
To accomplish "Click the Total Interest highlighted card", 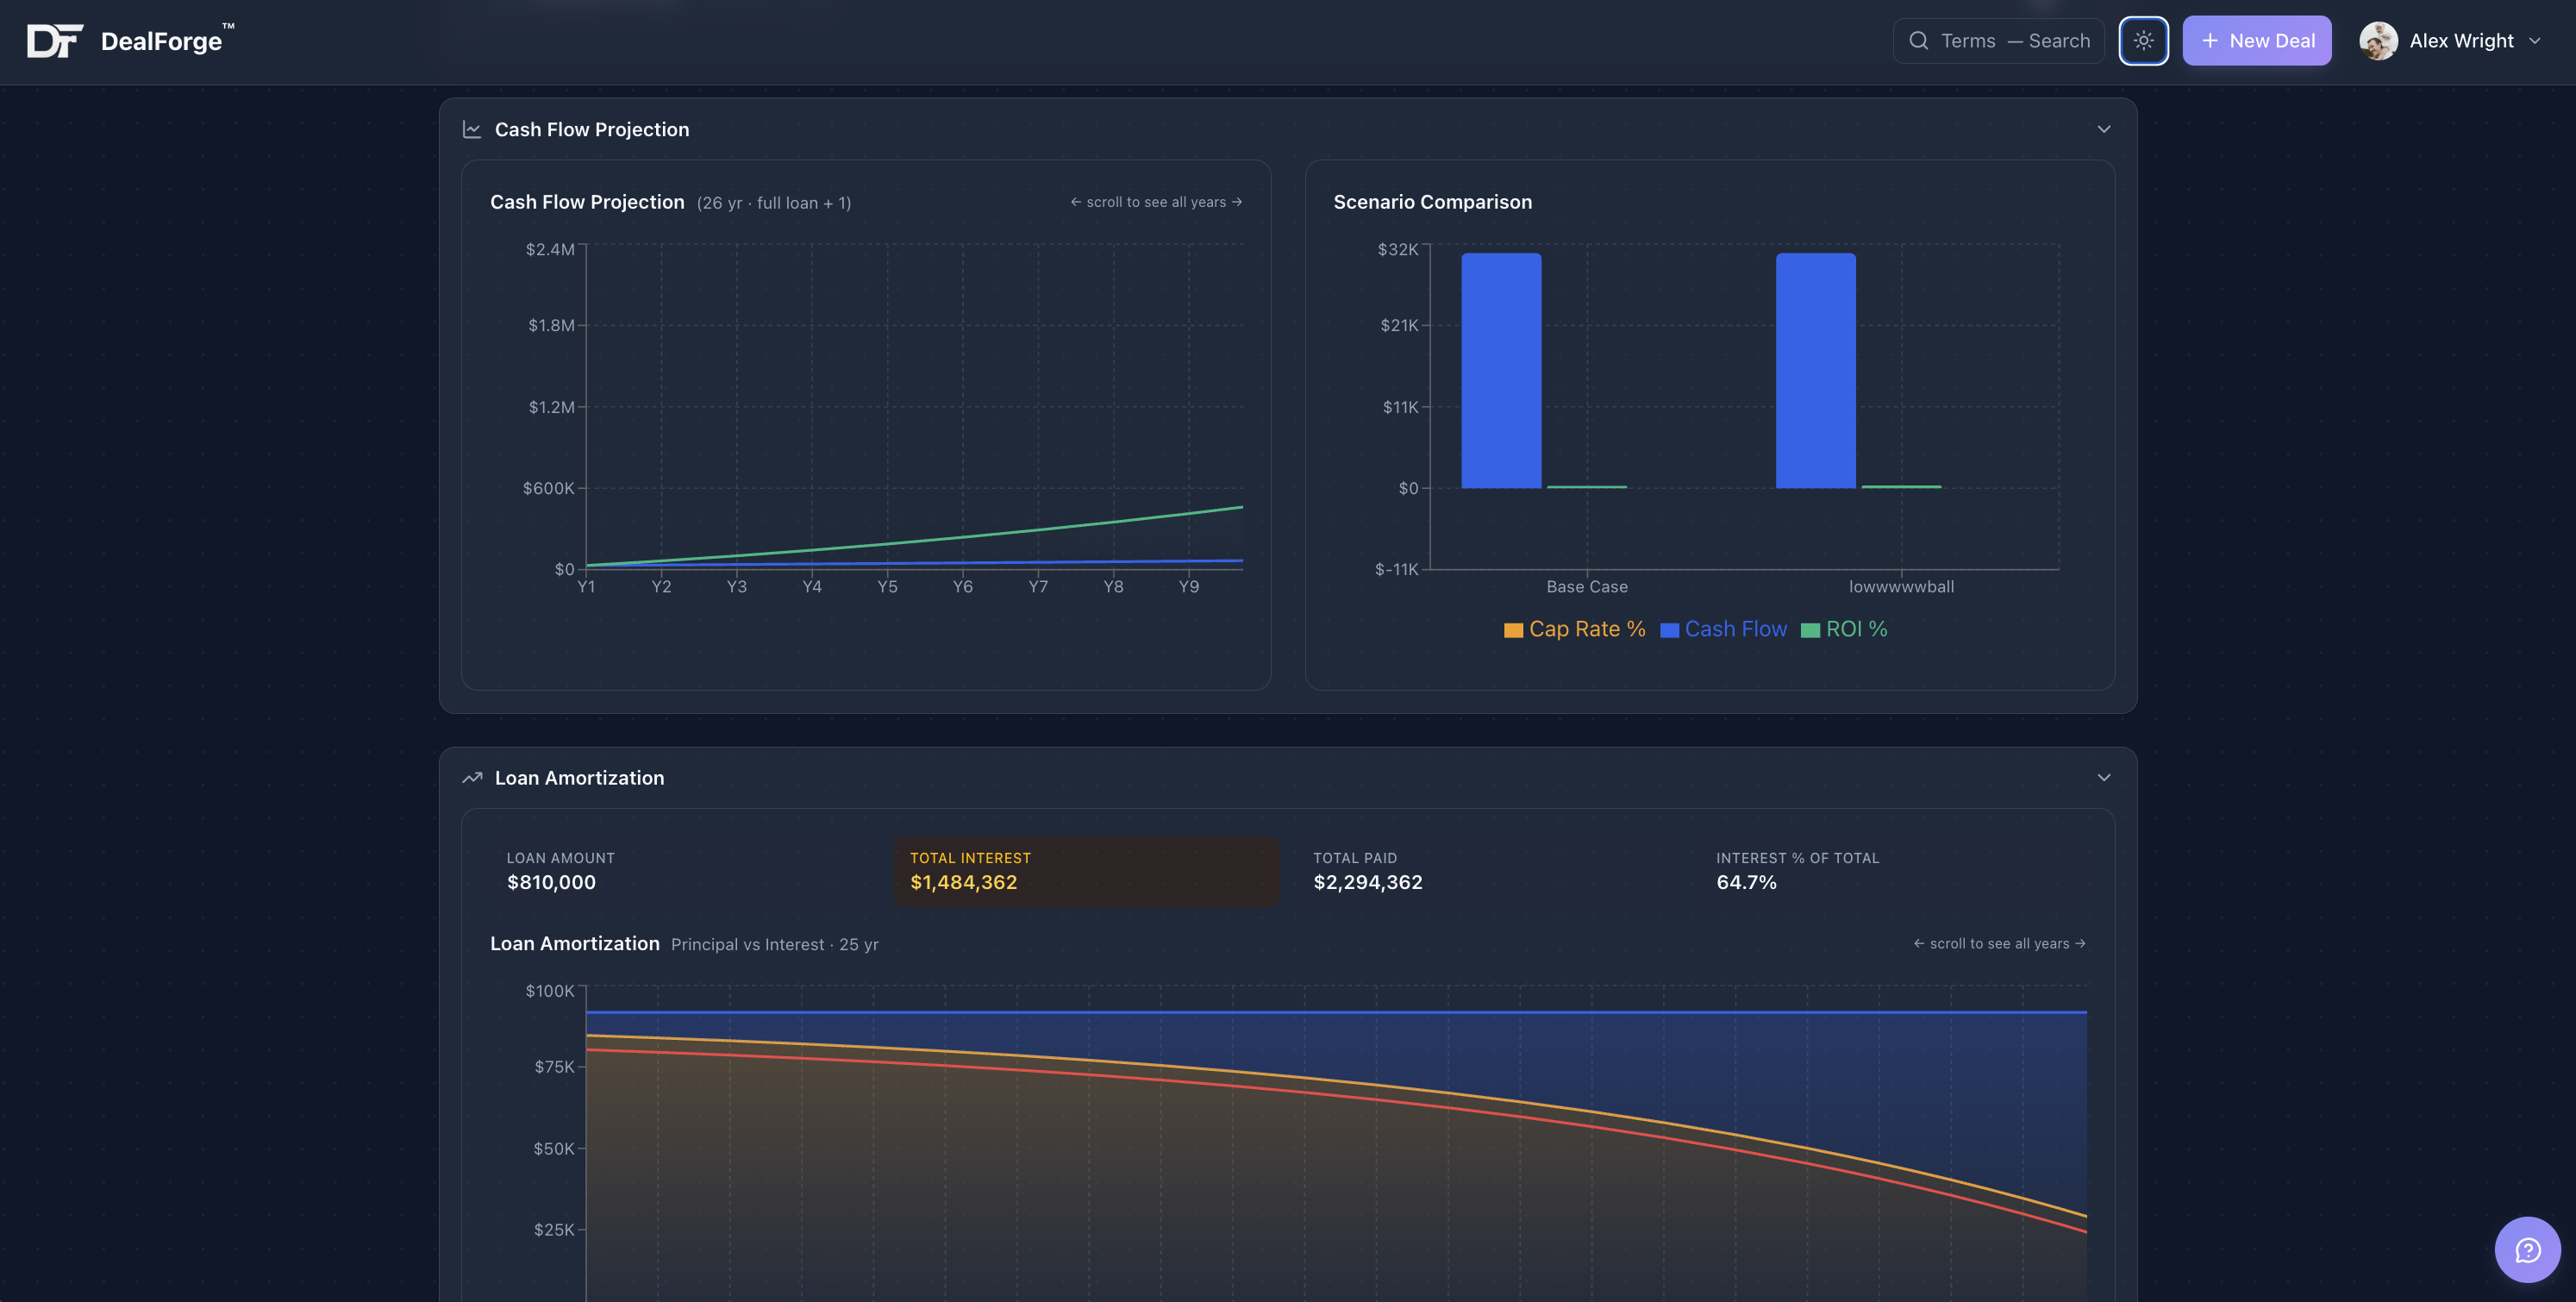I will pos(1085,871).
